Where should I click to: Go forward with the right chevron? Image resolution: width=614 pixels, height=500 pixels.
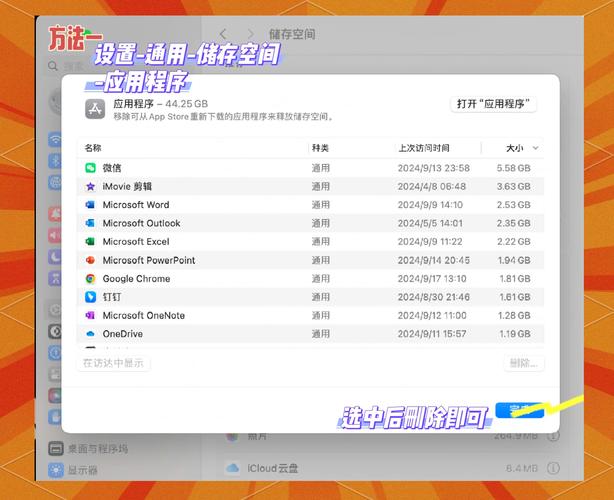[x=251, y=34]
